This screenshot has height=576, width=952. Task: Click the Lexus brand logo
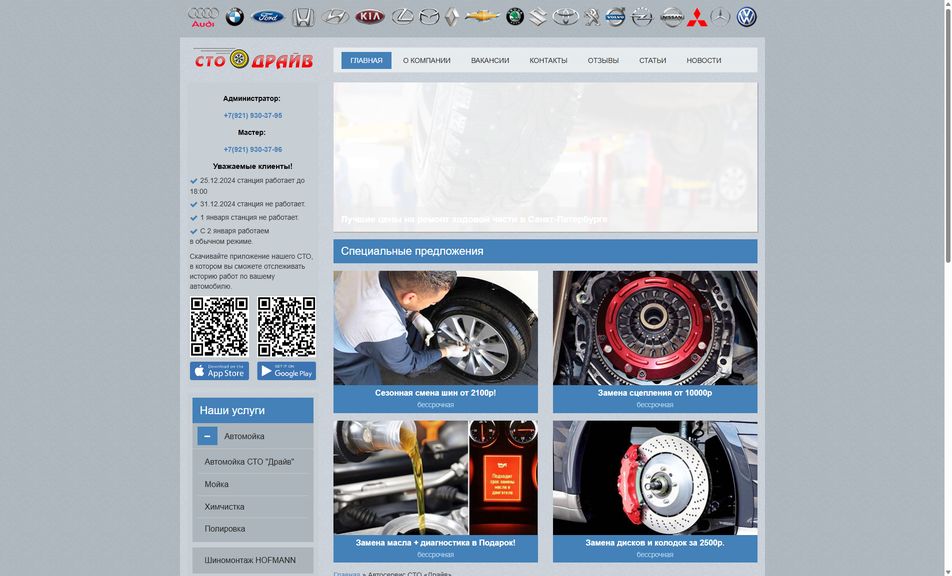coord(402,16)
